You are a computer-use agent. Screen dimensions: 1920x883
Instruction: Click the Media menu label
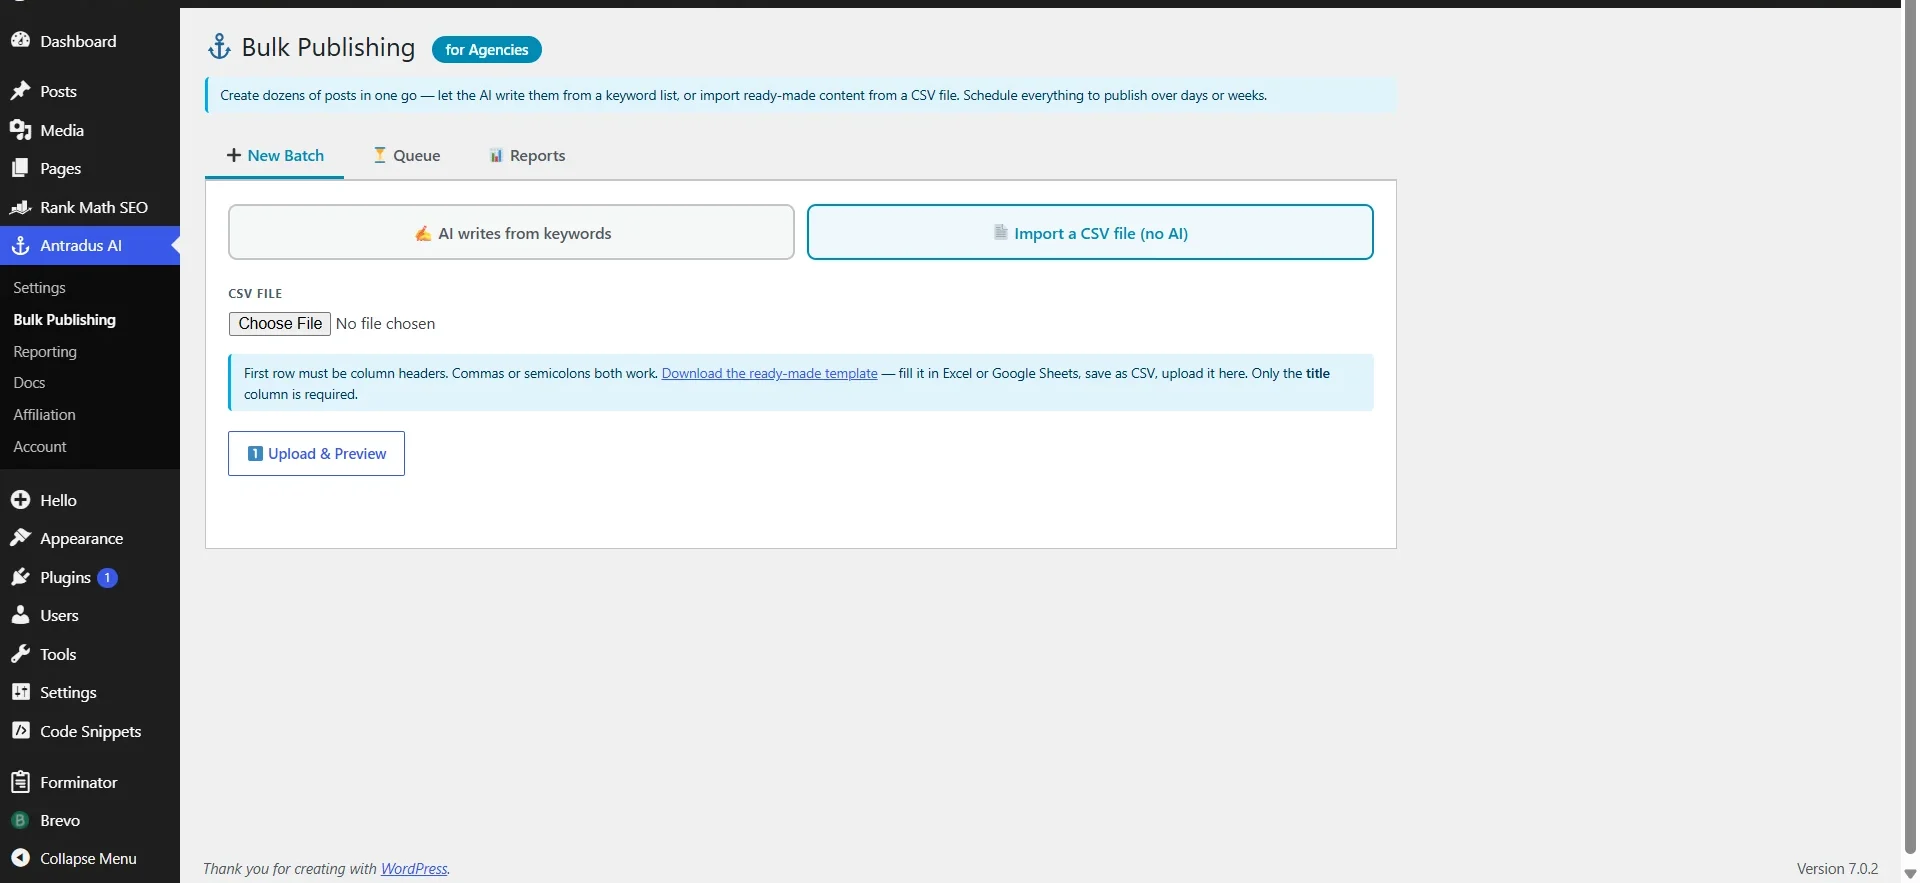pyautogui.click(x=62, y=130)
